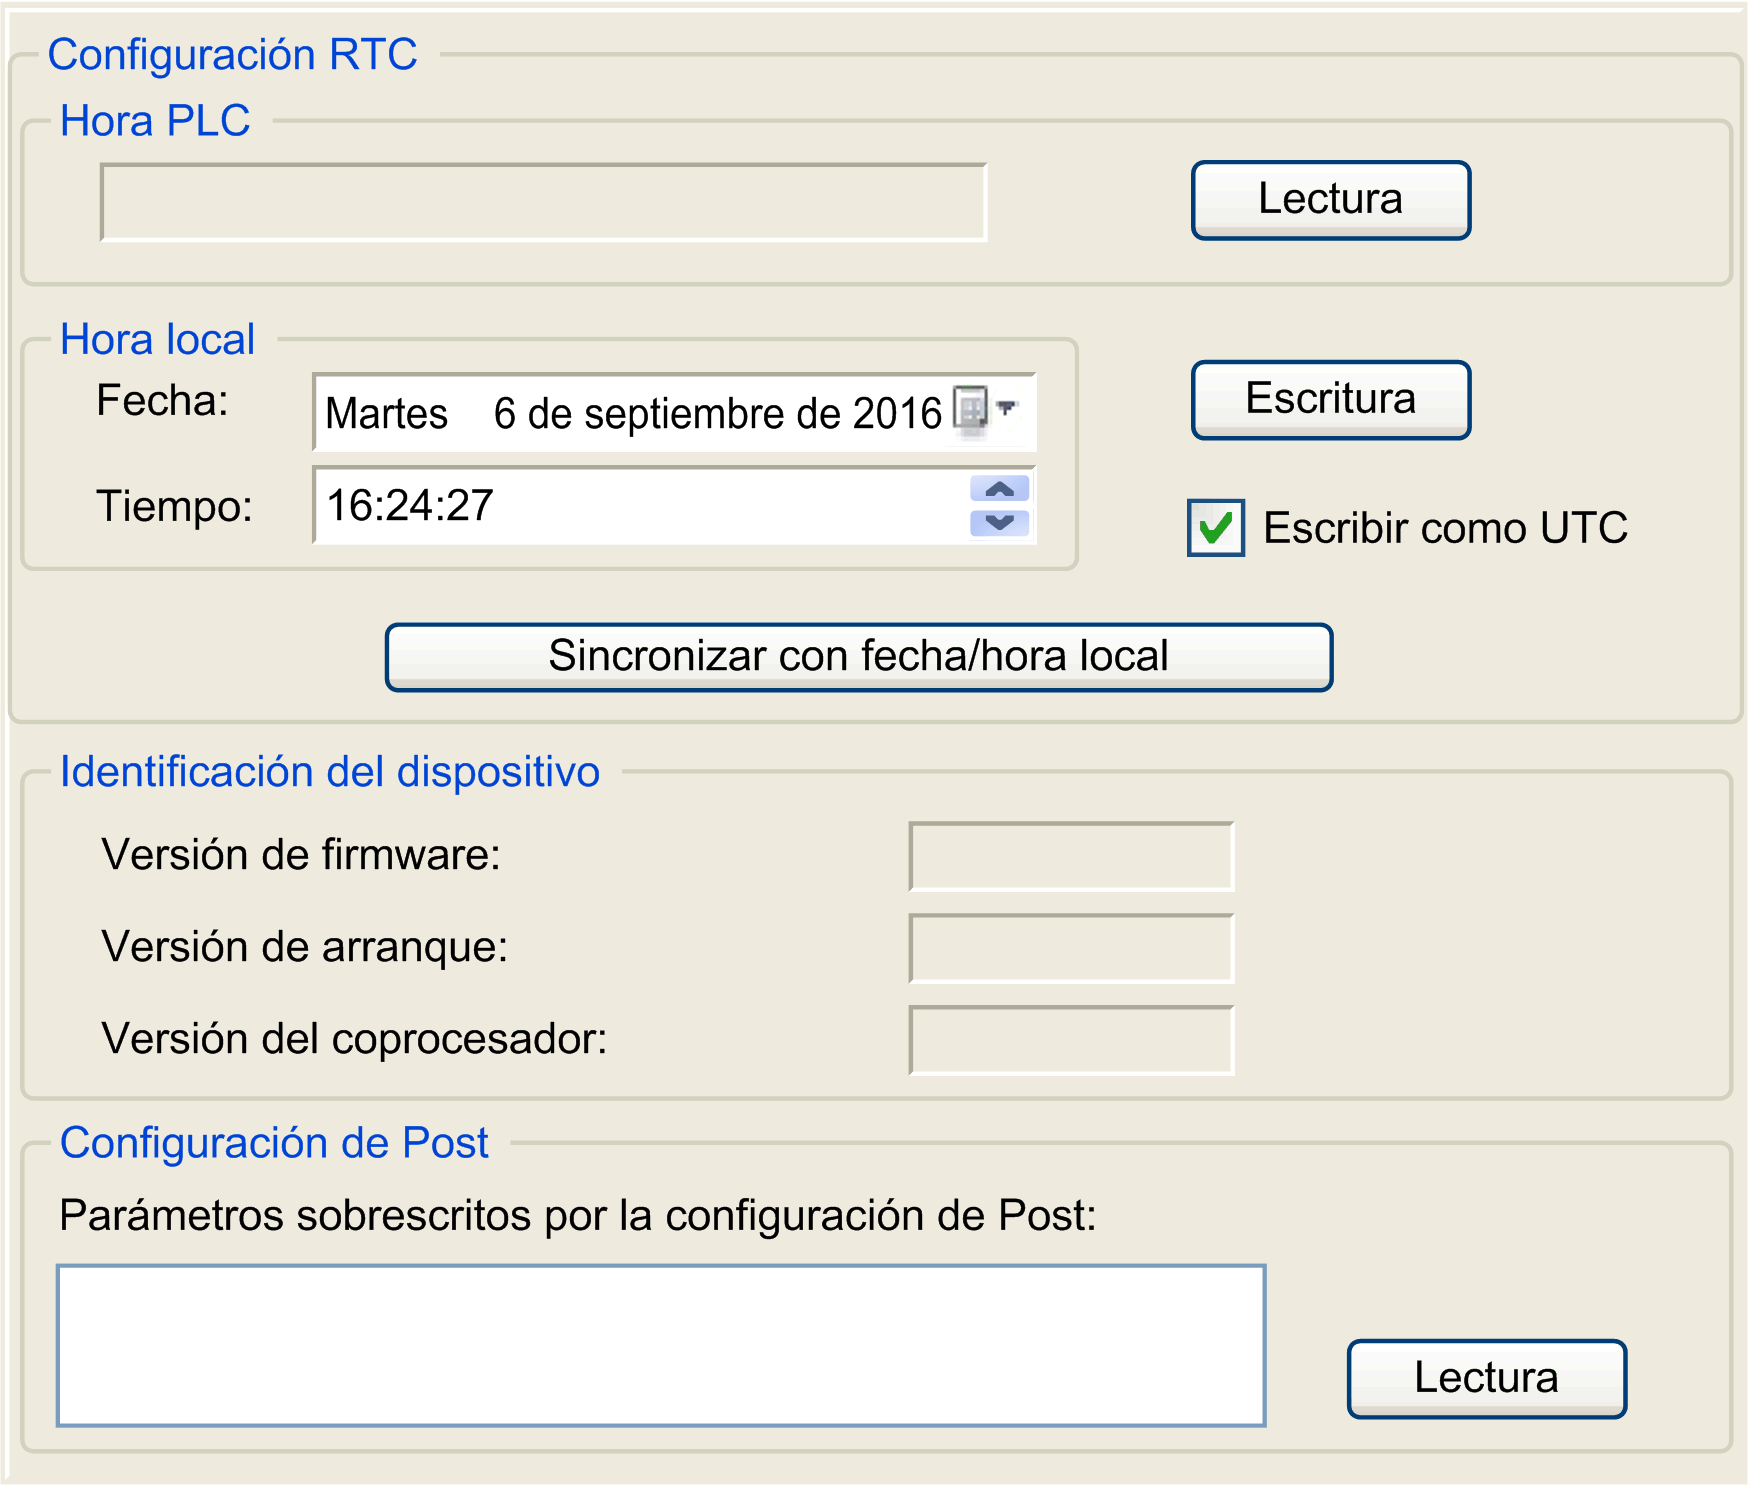The height and width of the screenshot is (1486, 1748).
Task: Click Sincronizar con fecha/hora local button
Action: (859, 657)
